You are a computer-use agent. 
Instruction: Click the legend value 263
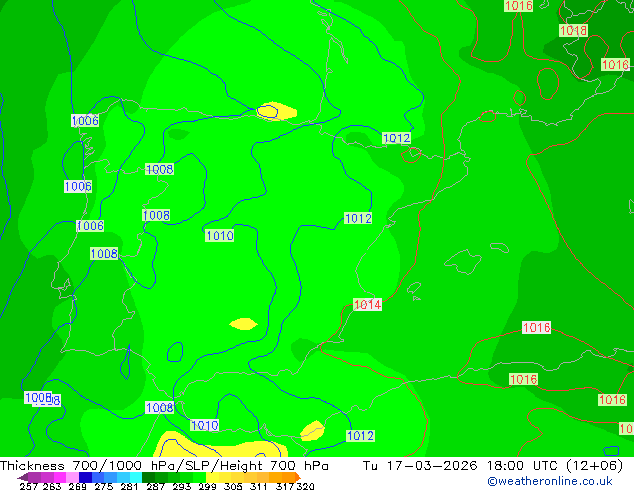[52, 486]
